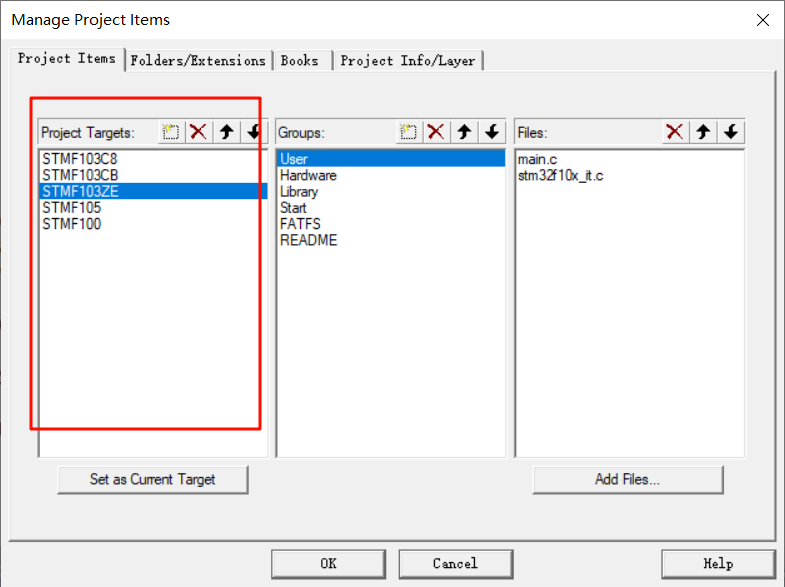Screen dimensions: 785x587
Task: Move group up arrow in Groups
Action: [464, 133]
